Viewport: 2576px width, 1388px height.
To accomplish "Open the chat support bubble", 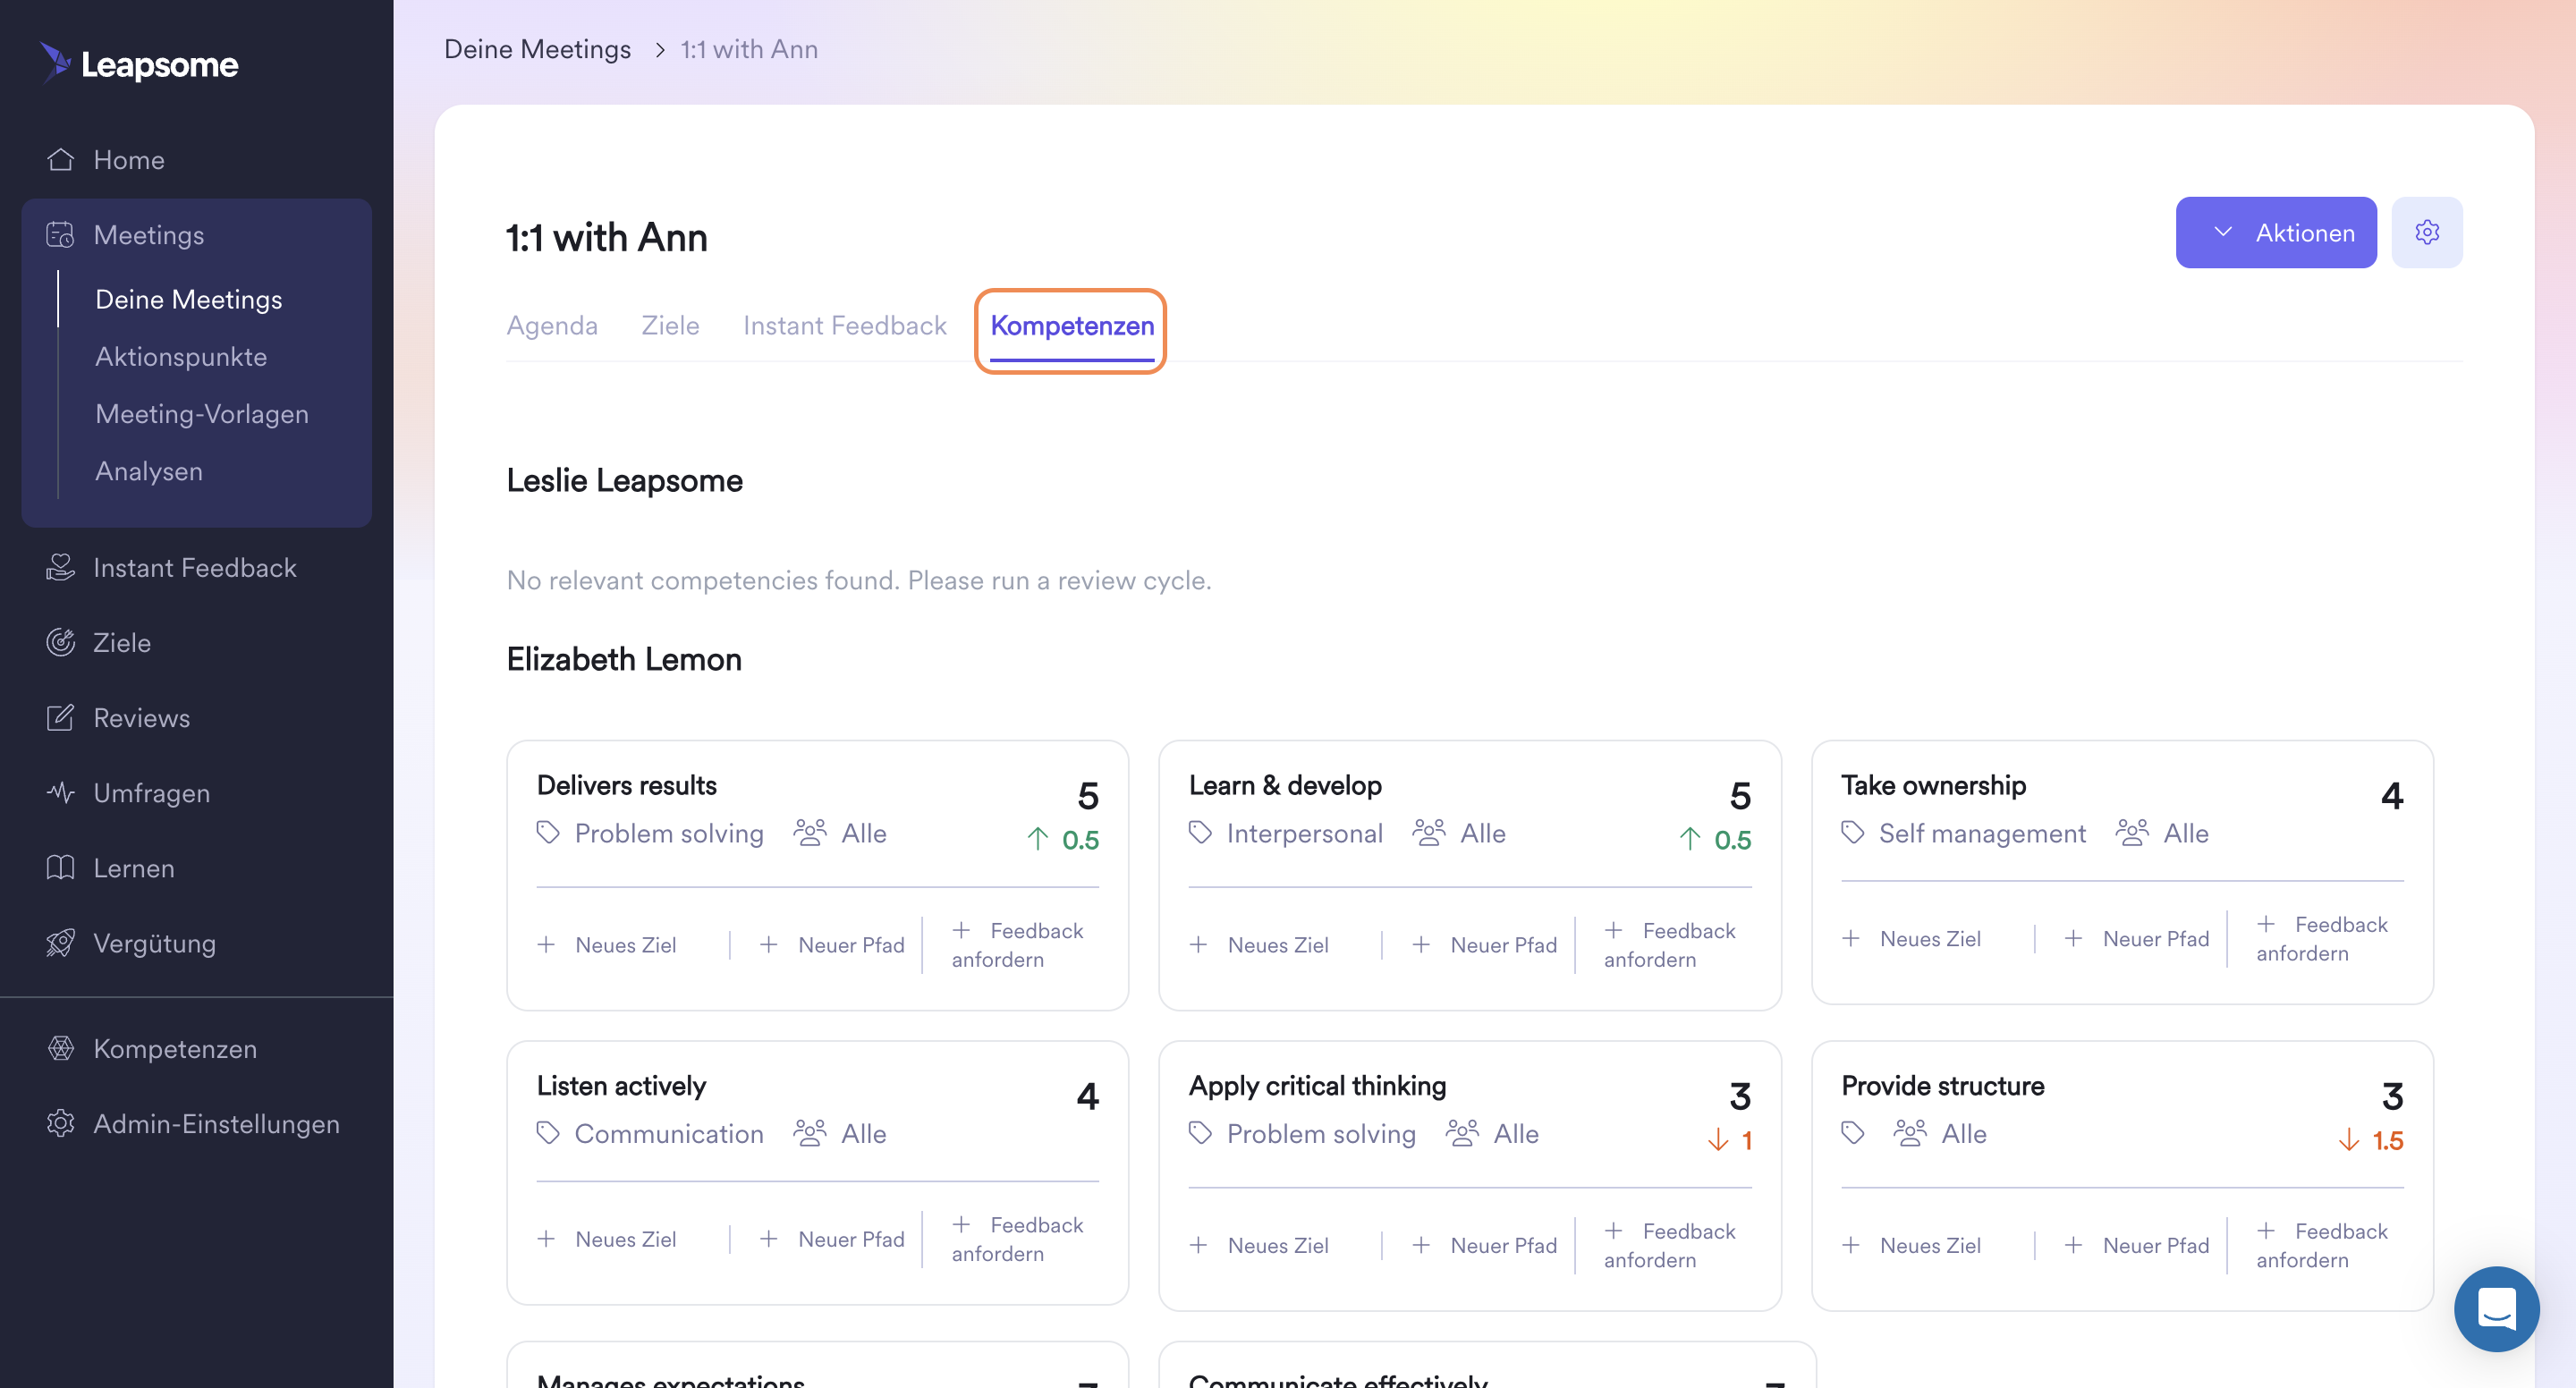I will click(x=2496, y=1308).
